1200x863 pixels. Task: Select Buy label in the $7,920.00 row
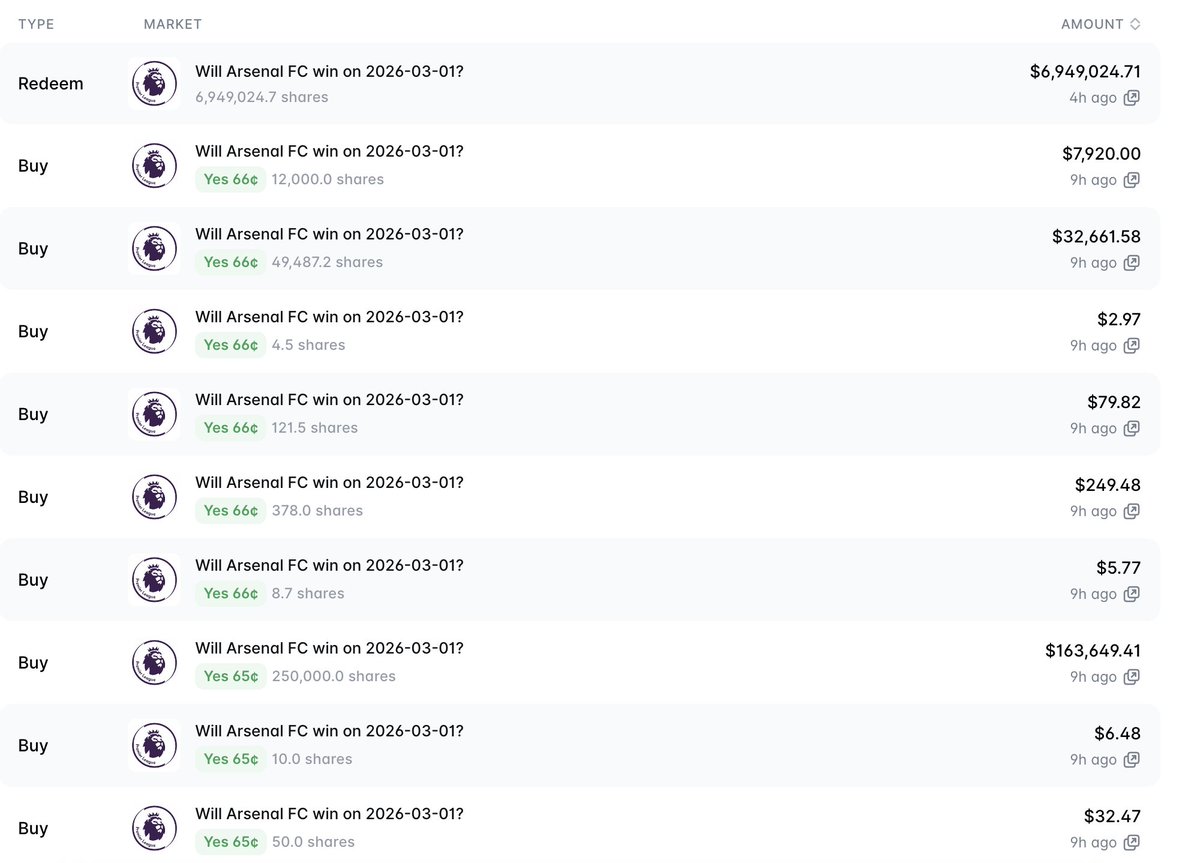click(x=33, y=166)
